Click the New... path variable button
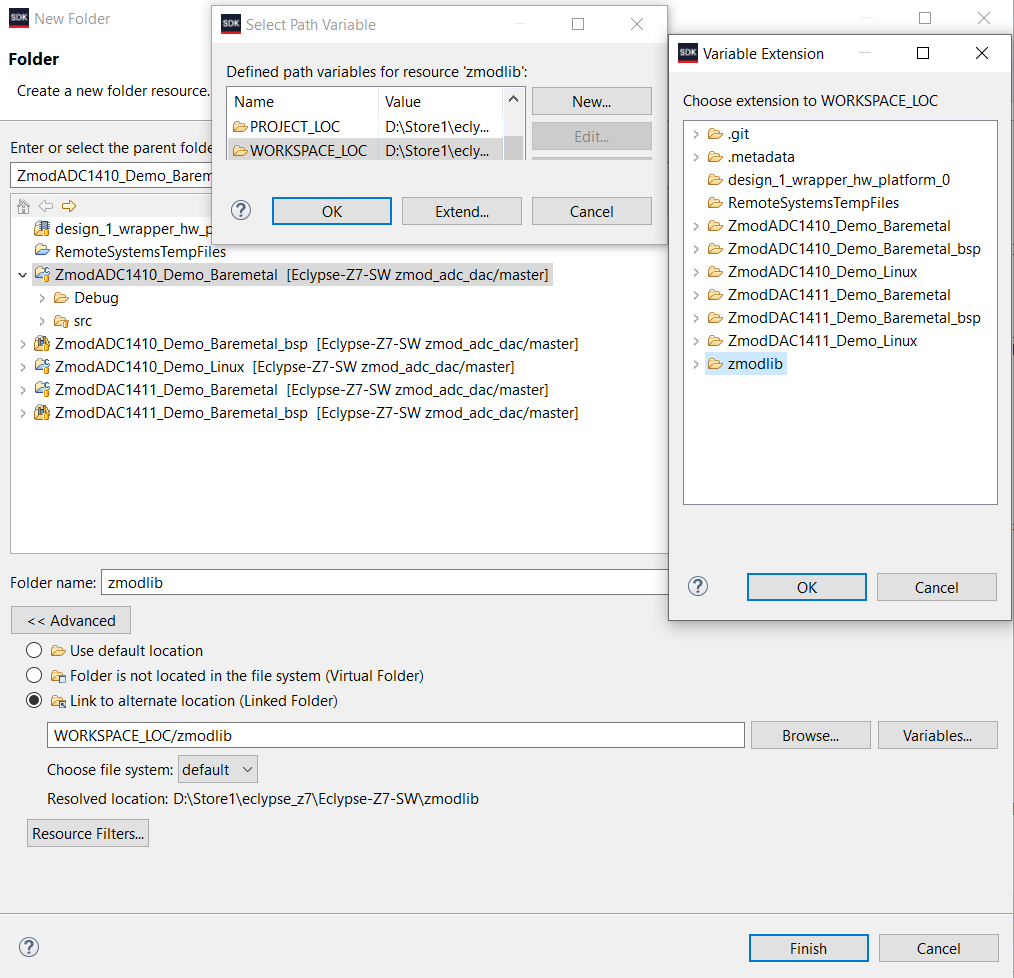This screenshot has height=978, width=1014. pyautogui.click(x=592, y=101)
